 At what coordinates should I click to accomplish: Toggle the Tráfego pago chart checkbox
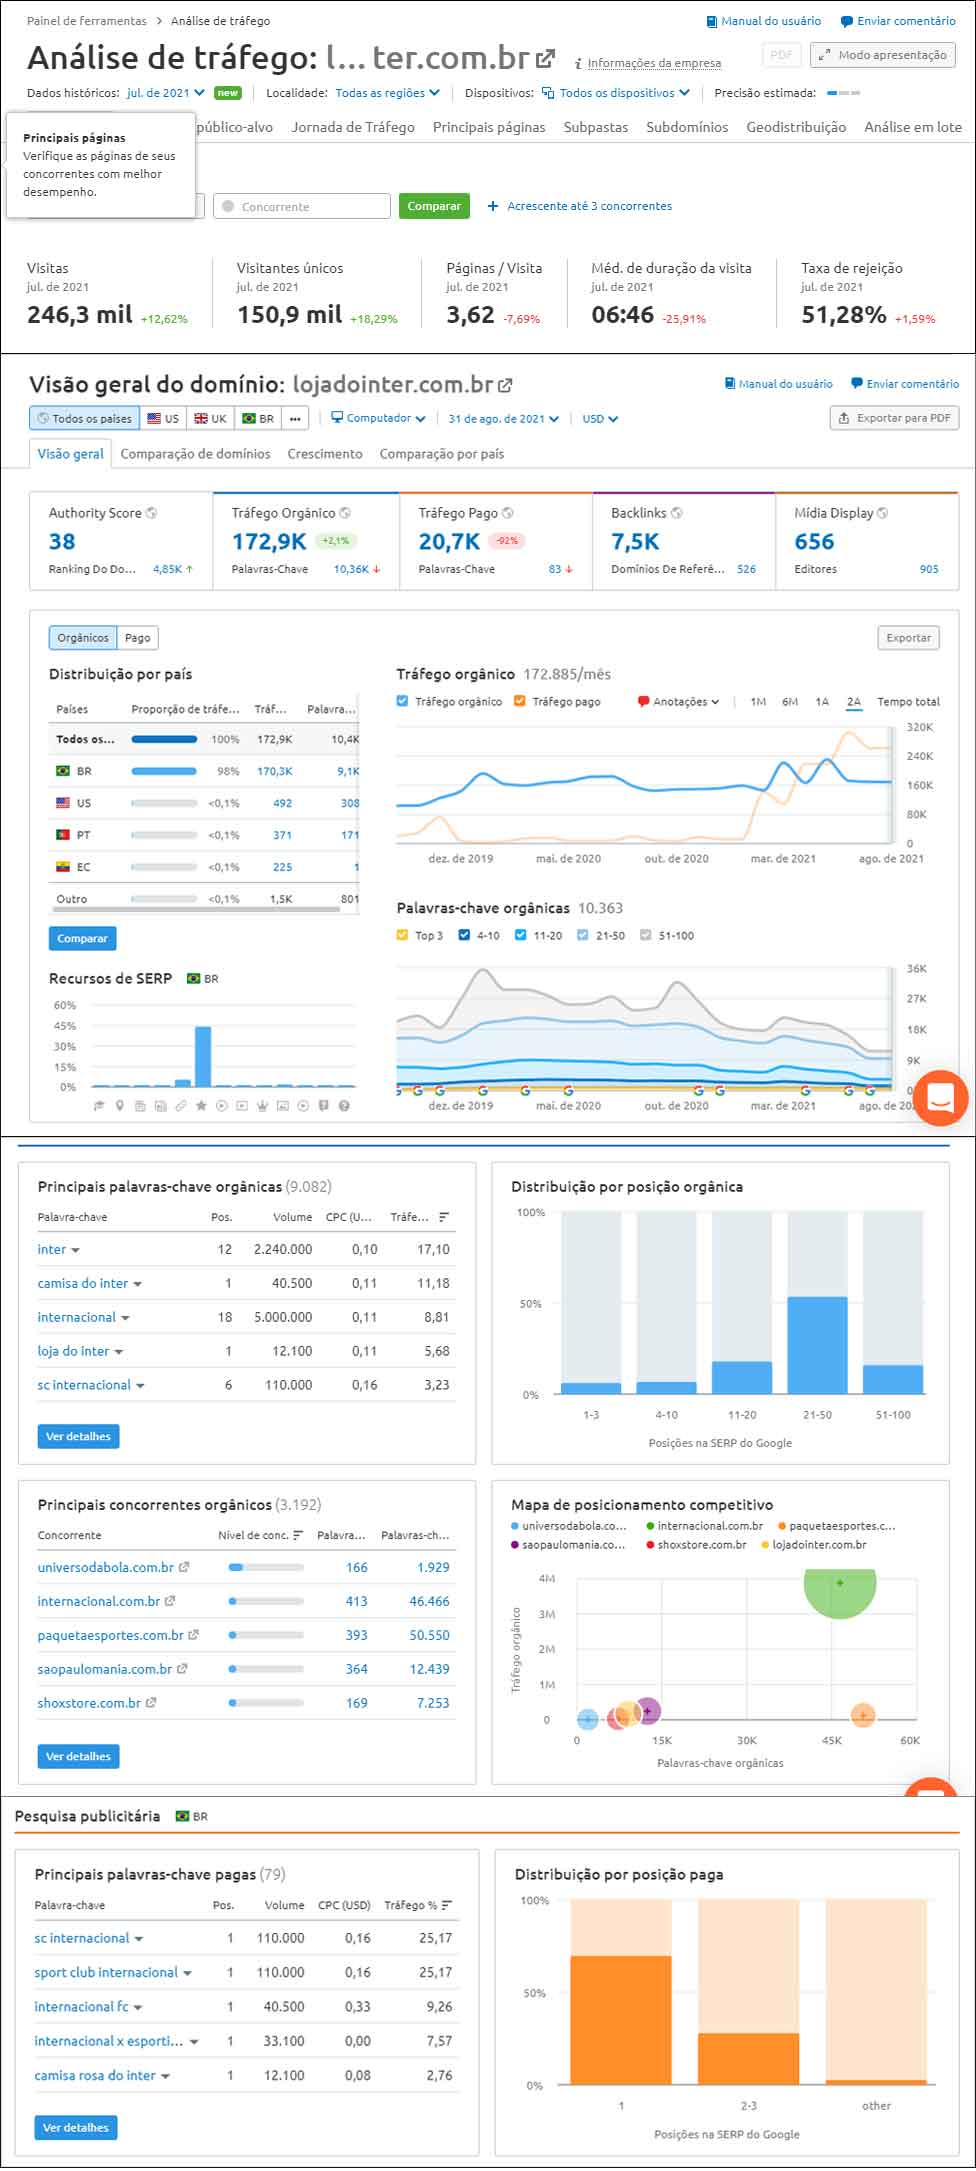pos(519,701)
